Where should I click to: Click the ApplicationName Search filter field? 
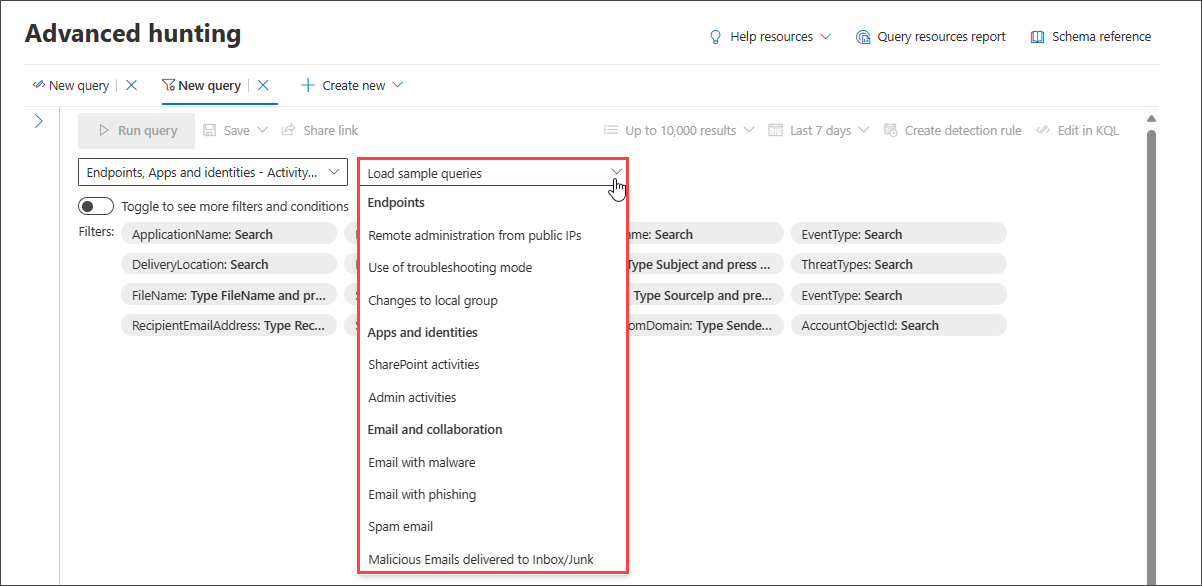point(229,233)
